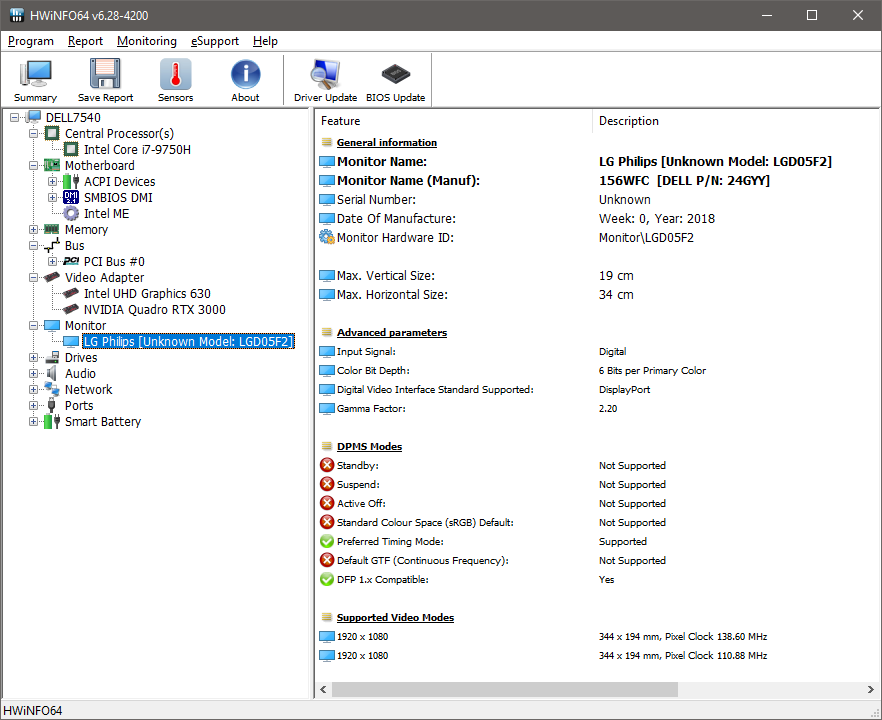Click the Motherboard tree icon
Viewport: 882px width, 720px height.
[52, 165]
